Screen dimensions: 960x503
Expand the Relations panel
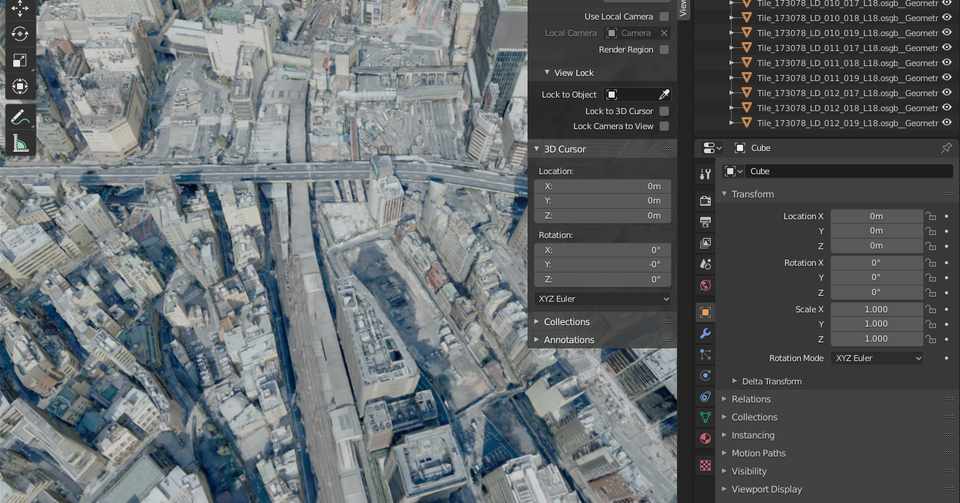pos(724,399)
